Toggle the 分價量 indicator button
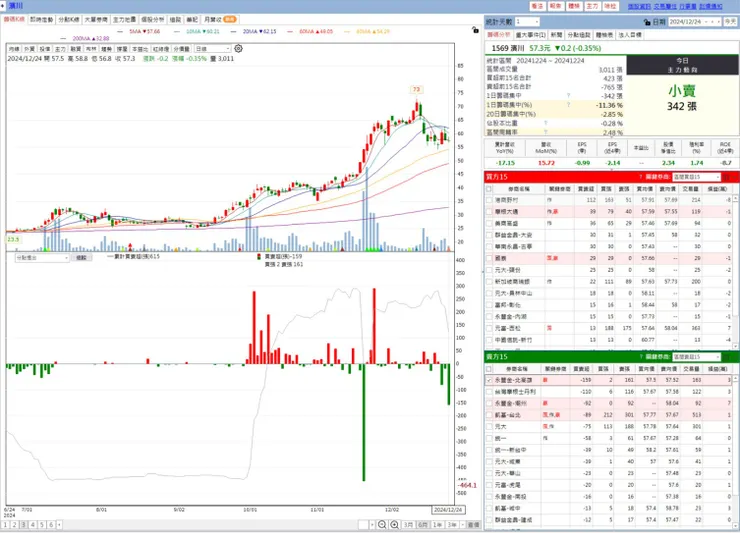Image resolution: width=740 pixels, height=533 pixels. (x=181, y=49)
